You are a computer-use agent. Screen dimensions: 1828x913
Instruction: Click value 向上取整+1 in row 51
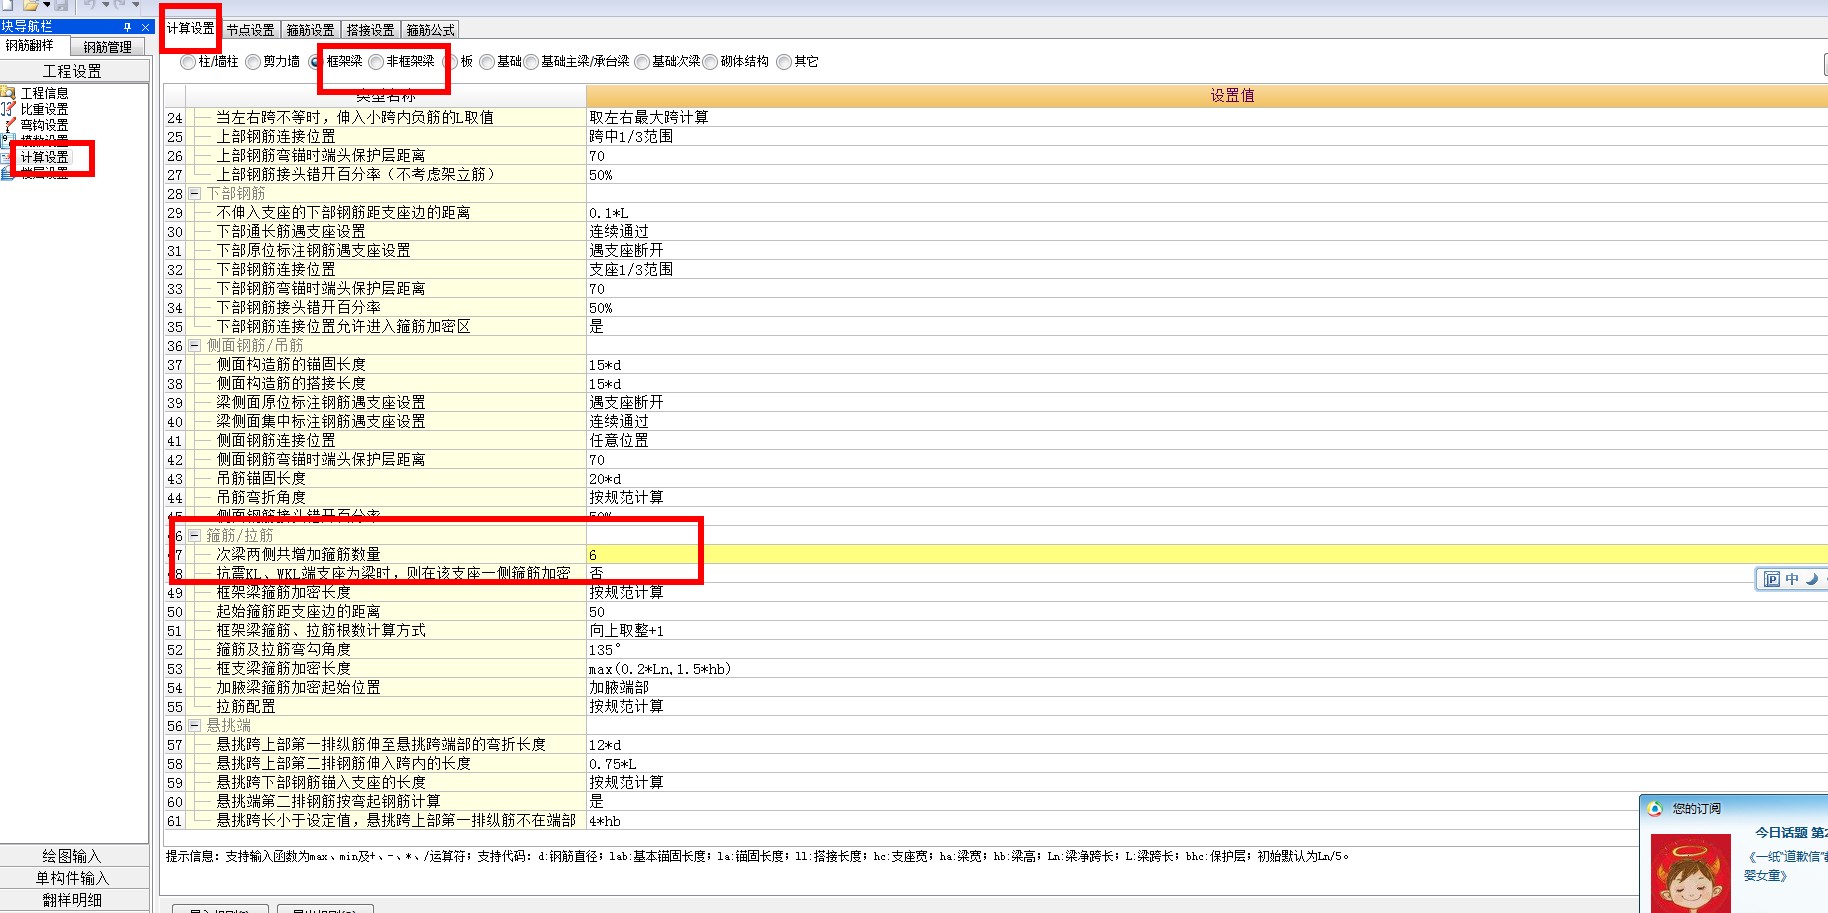(1207, 631)
